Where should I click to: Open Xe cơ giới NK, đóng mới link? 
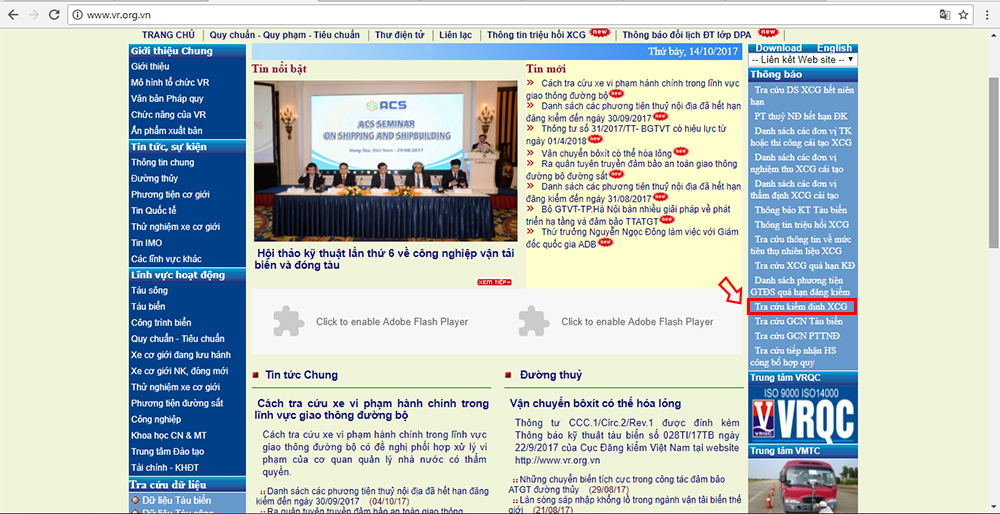[179, 371]
